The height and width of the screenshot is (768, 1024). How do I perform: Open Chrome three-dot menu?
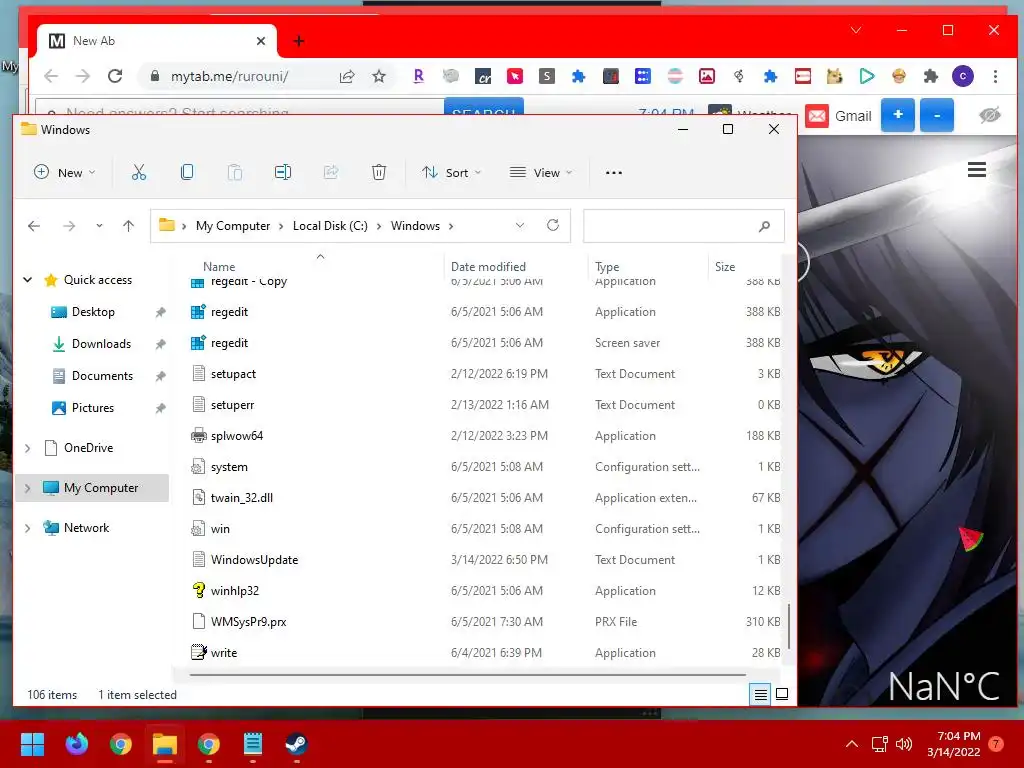(x=995, y=76)
